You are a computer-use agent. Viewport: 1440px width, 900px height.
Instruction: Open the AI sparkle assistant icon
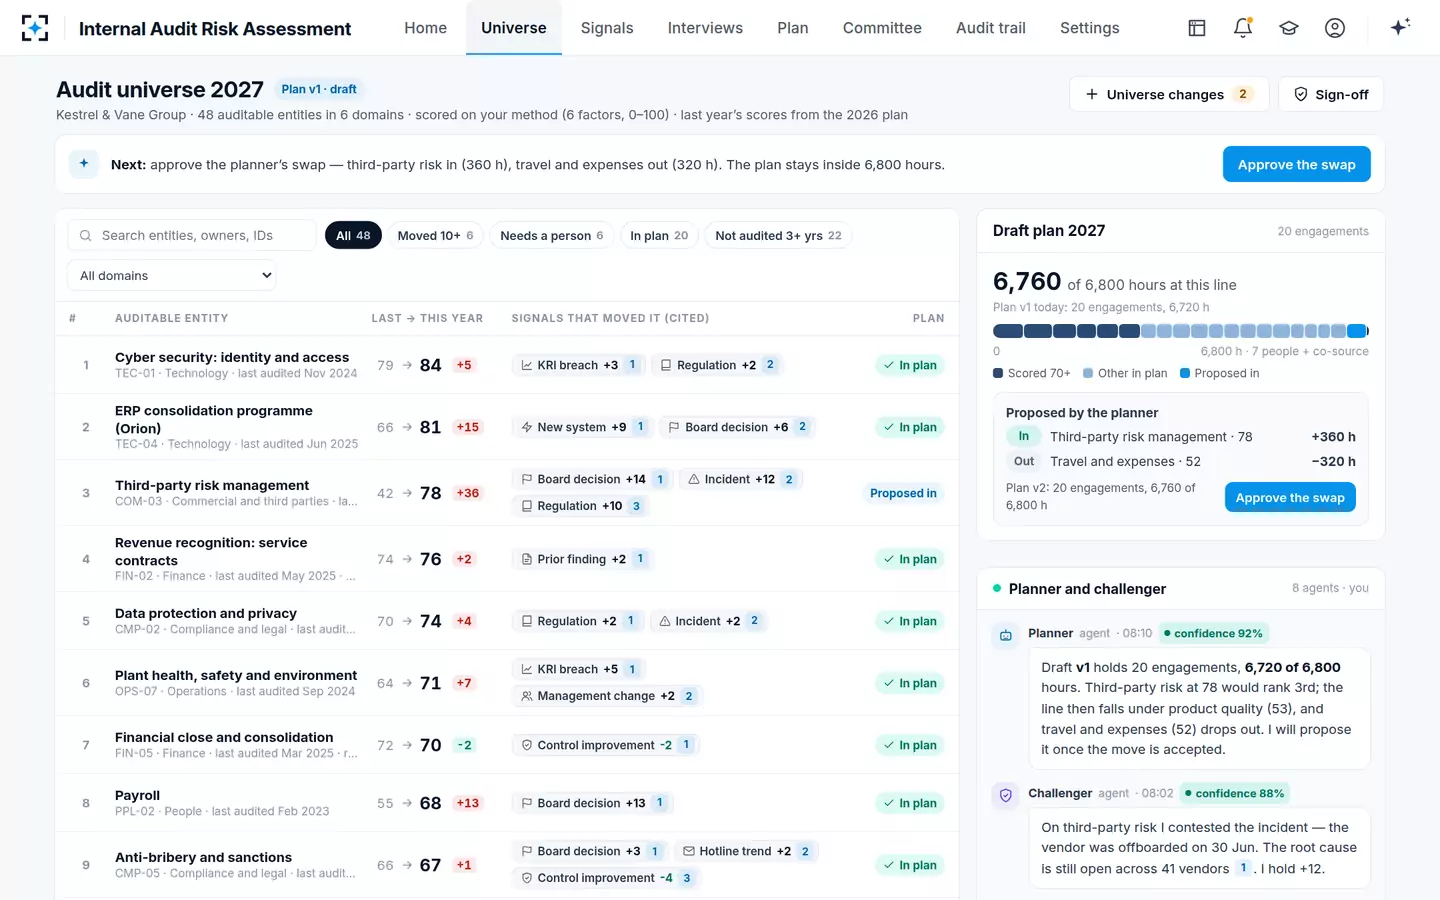1400,27
